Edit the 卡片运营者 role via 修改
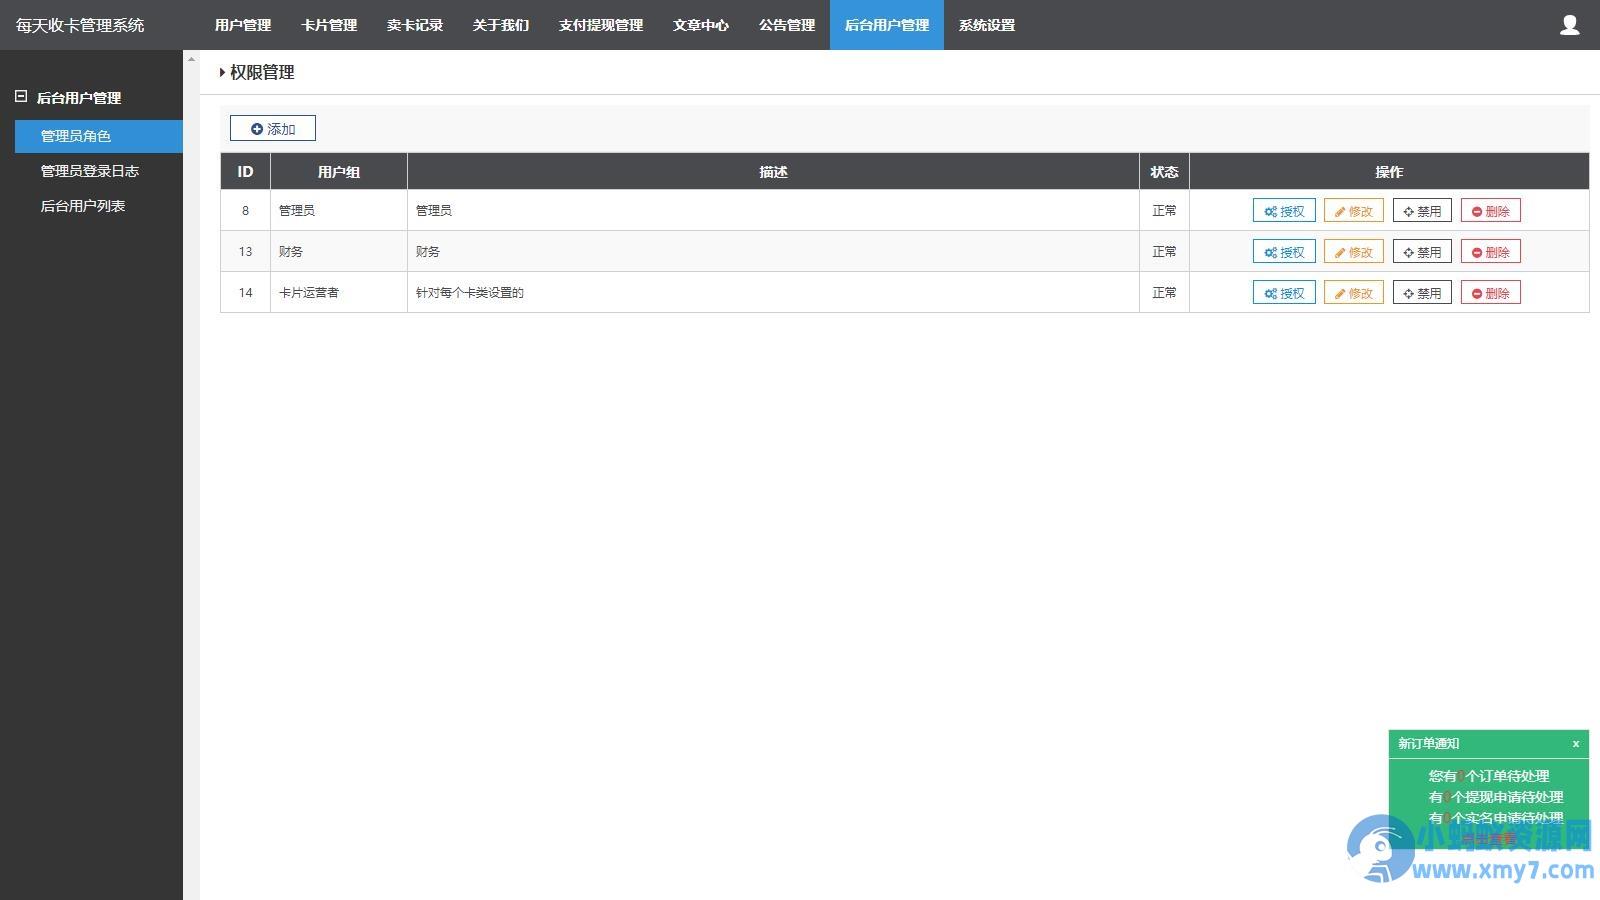The height and width of the screenshot is (900, 1600). tap(1354, 293)
